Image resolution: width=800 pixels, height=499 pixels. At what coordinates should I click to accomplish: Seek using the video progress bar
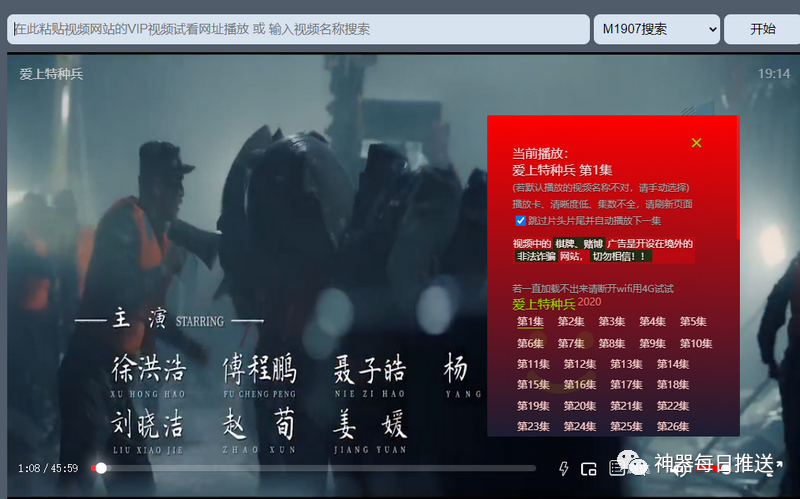(x=313, y=468)
